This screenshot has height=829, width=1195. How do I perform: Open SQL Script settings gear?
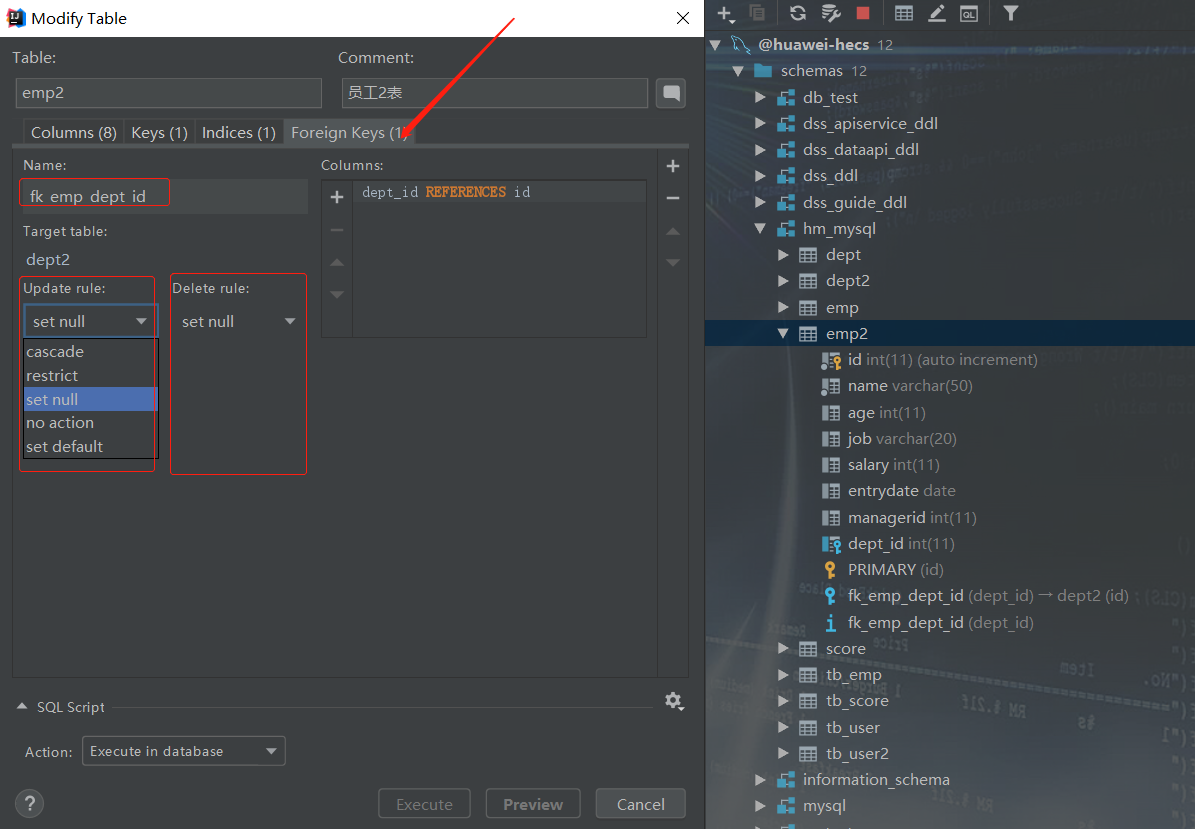click(674, 701)
